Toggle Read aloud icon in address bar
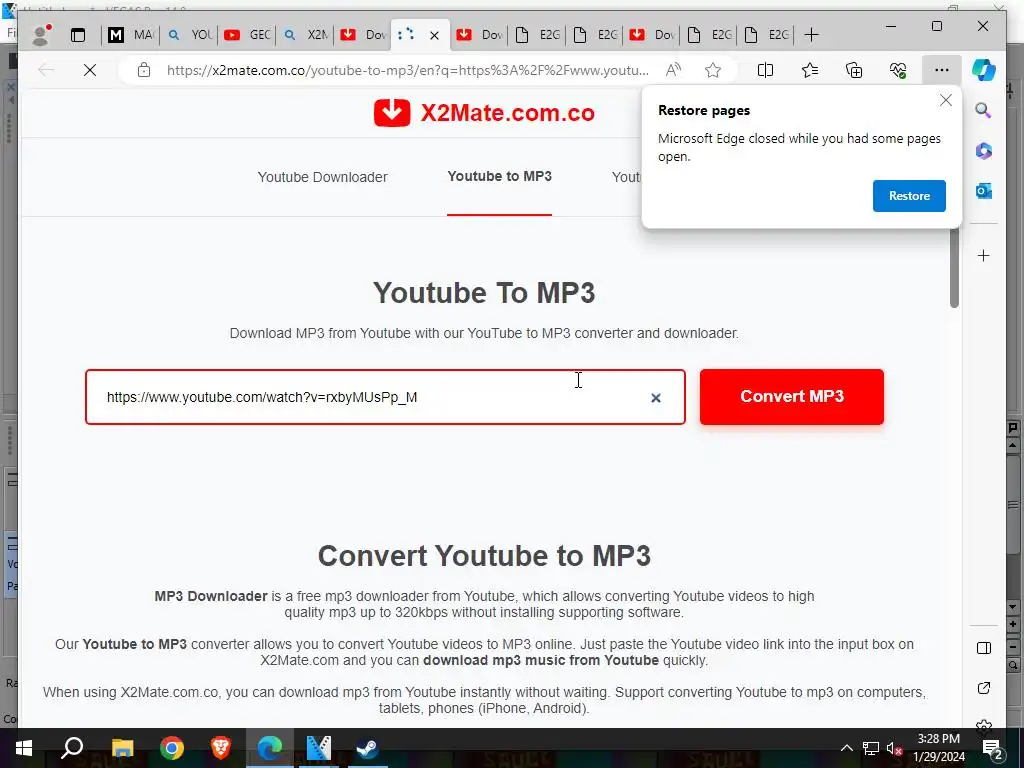 pyautogui.click(x=673, y=70)
